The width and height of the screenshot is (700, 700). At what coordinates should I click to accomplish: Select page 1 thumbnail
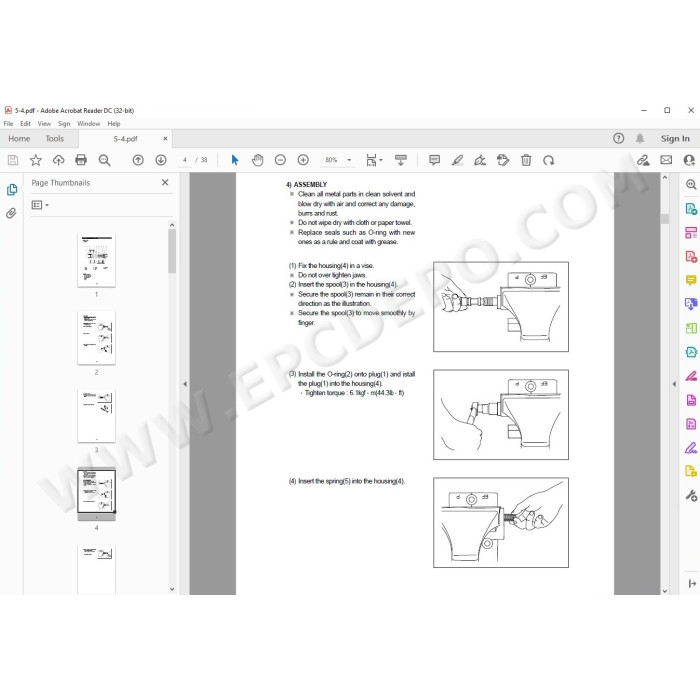coord(96,260)
